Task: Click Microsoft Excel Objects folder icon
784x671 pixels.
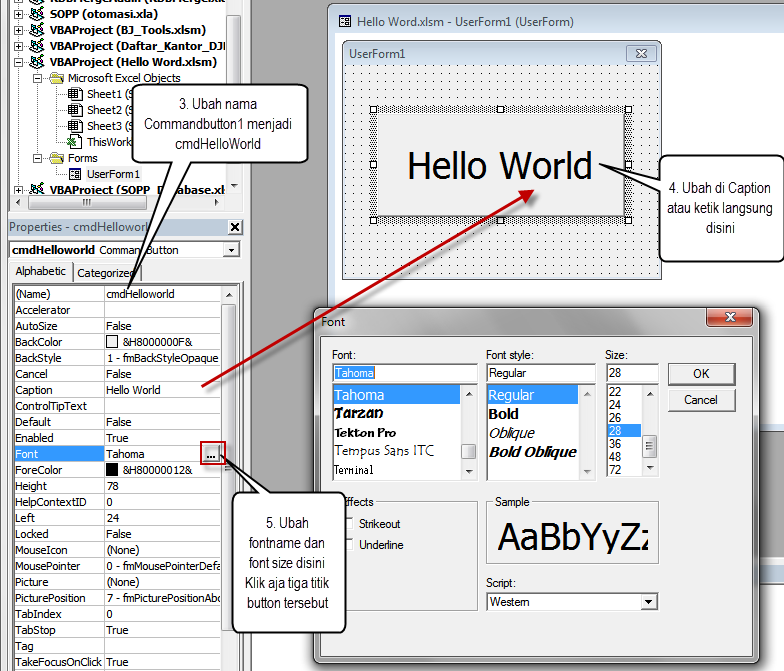Action: click(57, 78)
